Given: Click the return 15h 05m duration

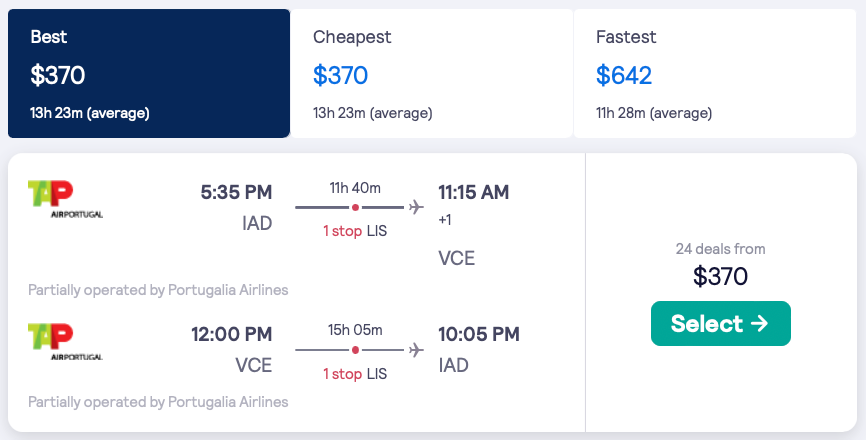Looking at the screenshot, I should point(355,329).
